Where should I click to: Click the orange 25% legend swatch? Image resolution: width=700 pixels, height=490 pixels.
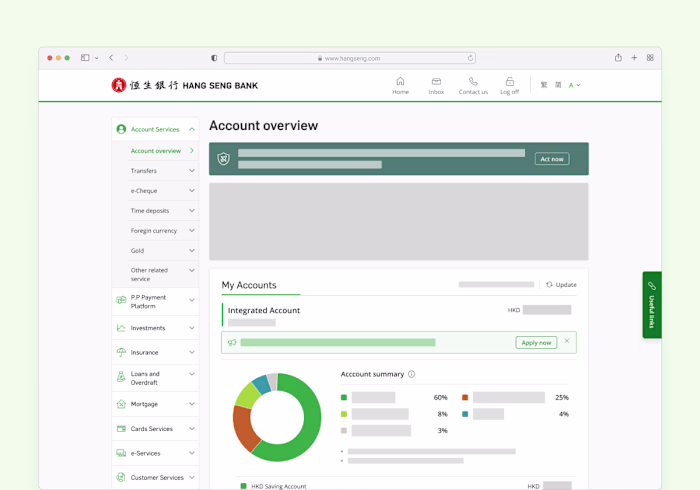click(465, 397)
